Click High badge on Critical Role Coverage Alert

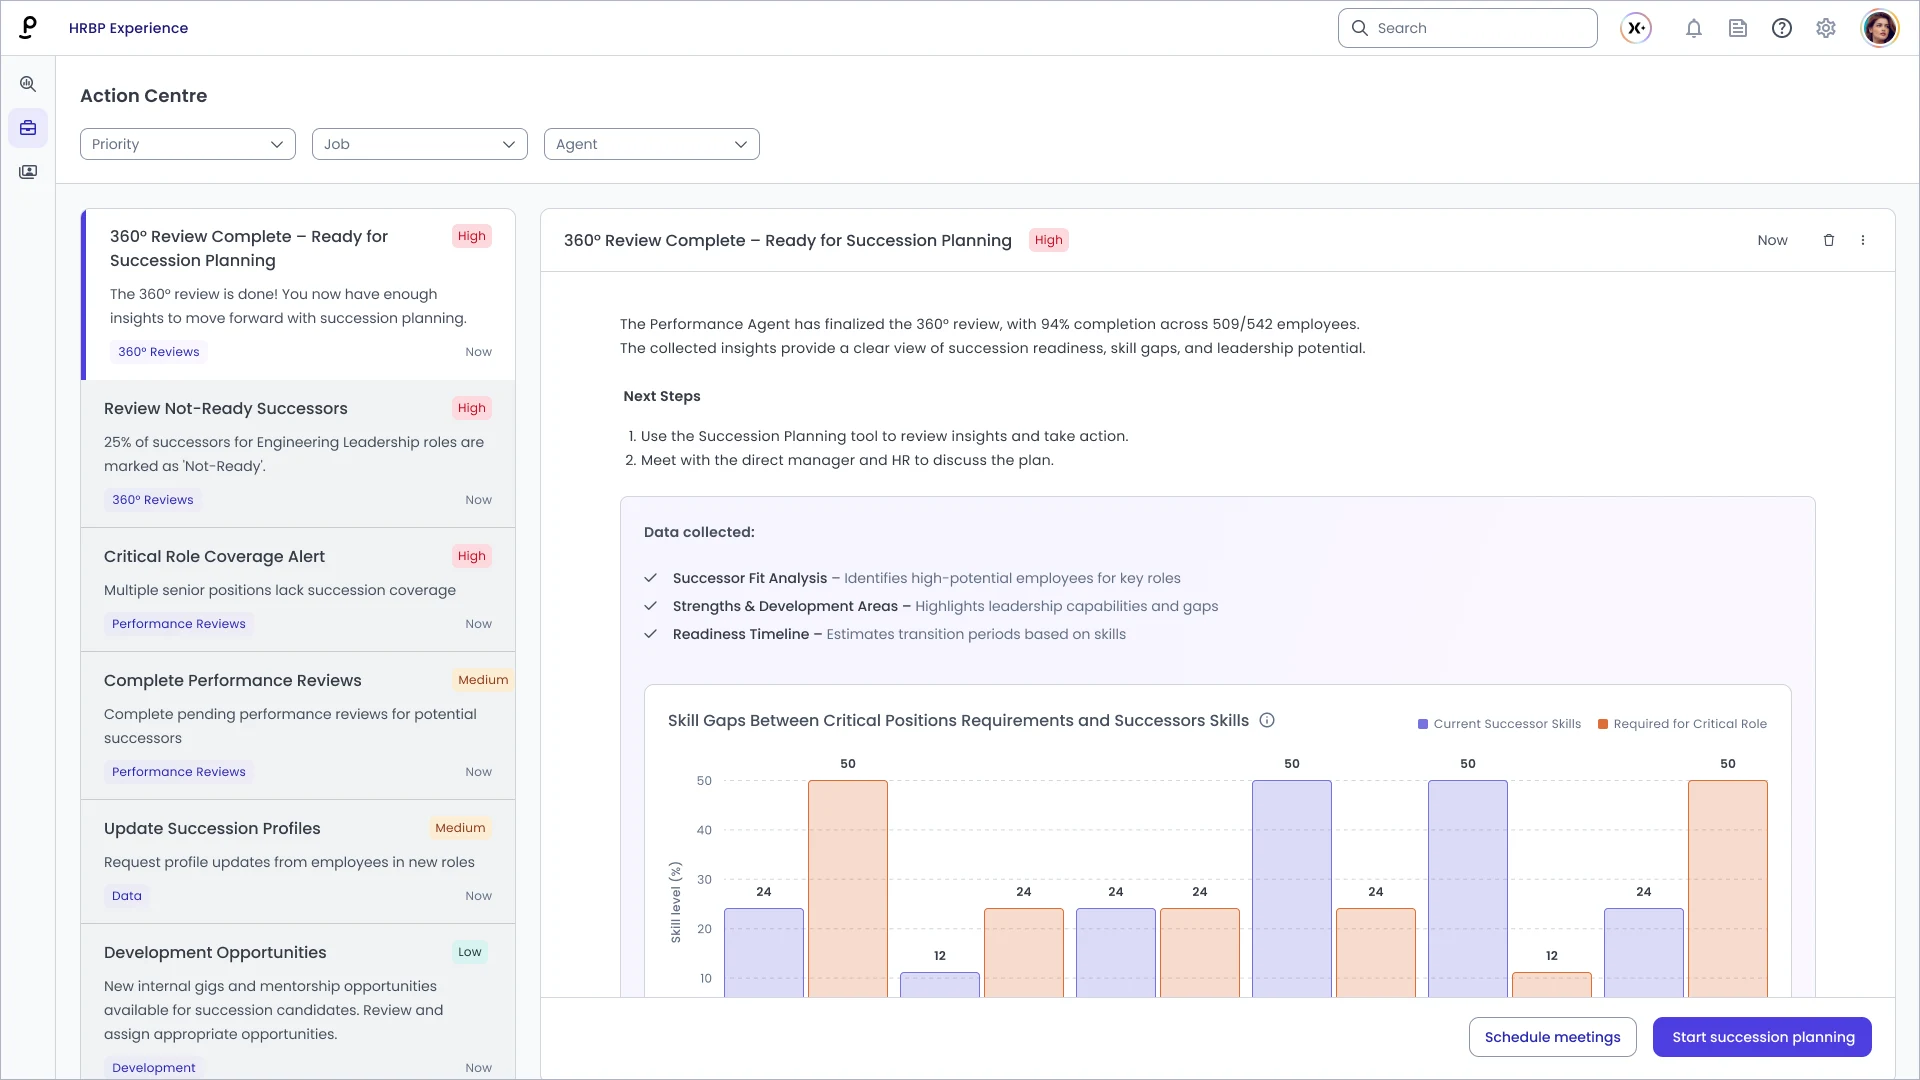(472, 556)
